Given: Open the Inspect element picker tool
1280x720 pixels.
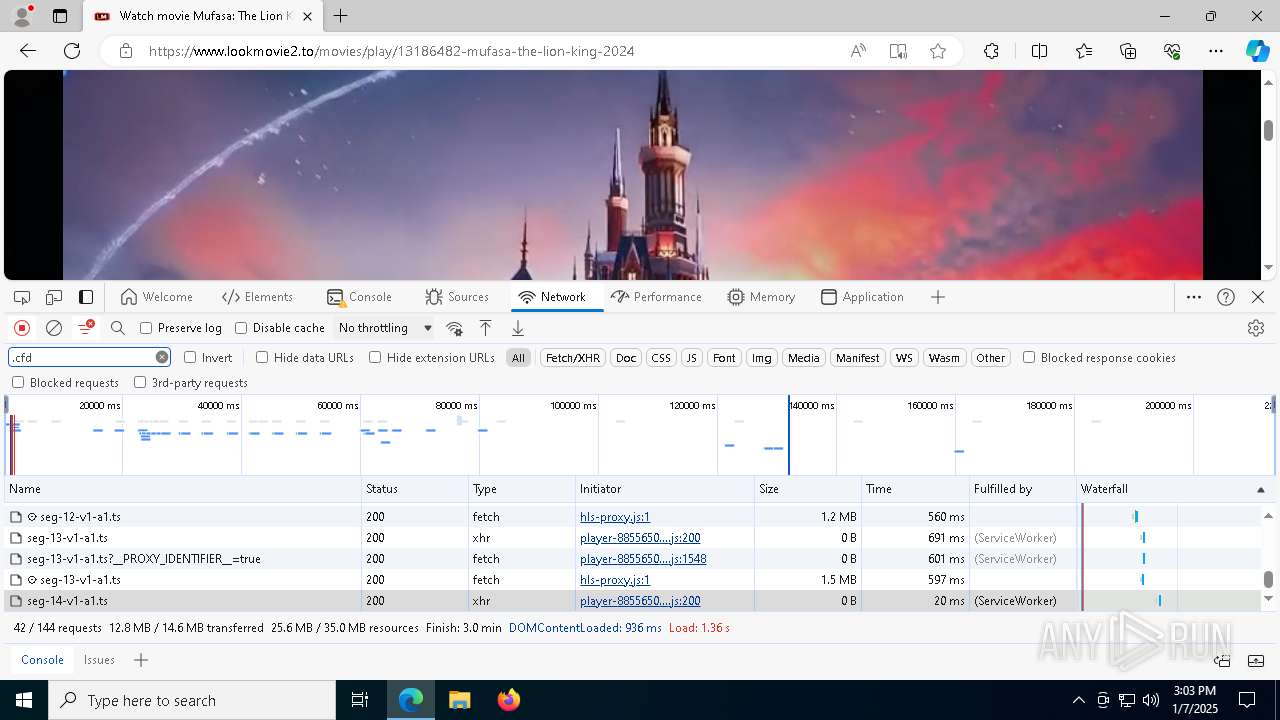Looking at the screenshot, I should 22,297.
